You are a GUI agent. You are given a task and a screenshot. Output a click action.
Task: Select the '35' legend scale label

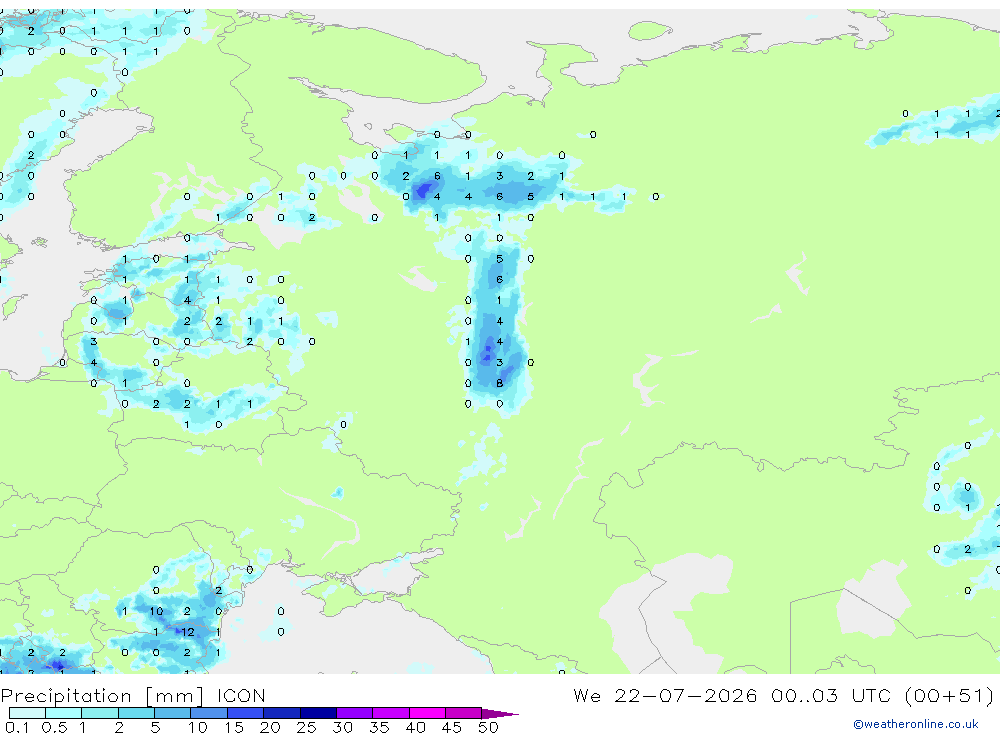coord(379,727)
